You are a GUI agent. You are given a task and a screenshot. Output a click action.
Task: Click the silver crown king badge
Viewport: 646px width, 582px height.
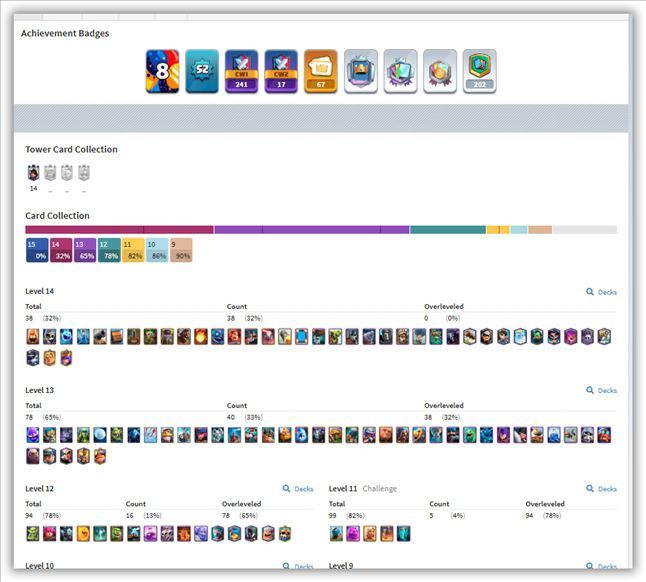point(360,71)
